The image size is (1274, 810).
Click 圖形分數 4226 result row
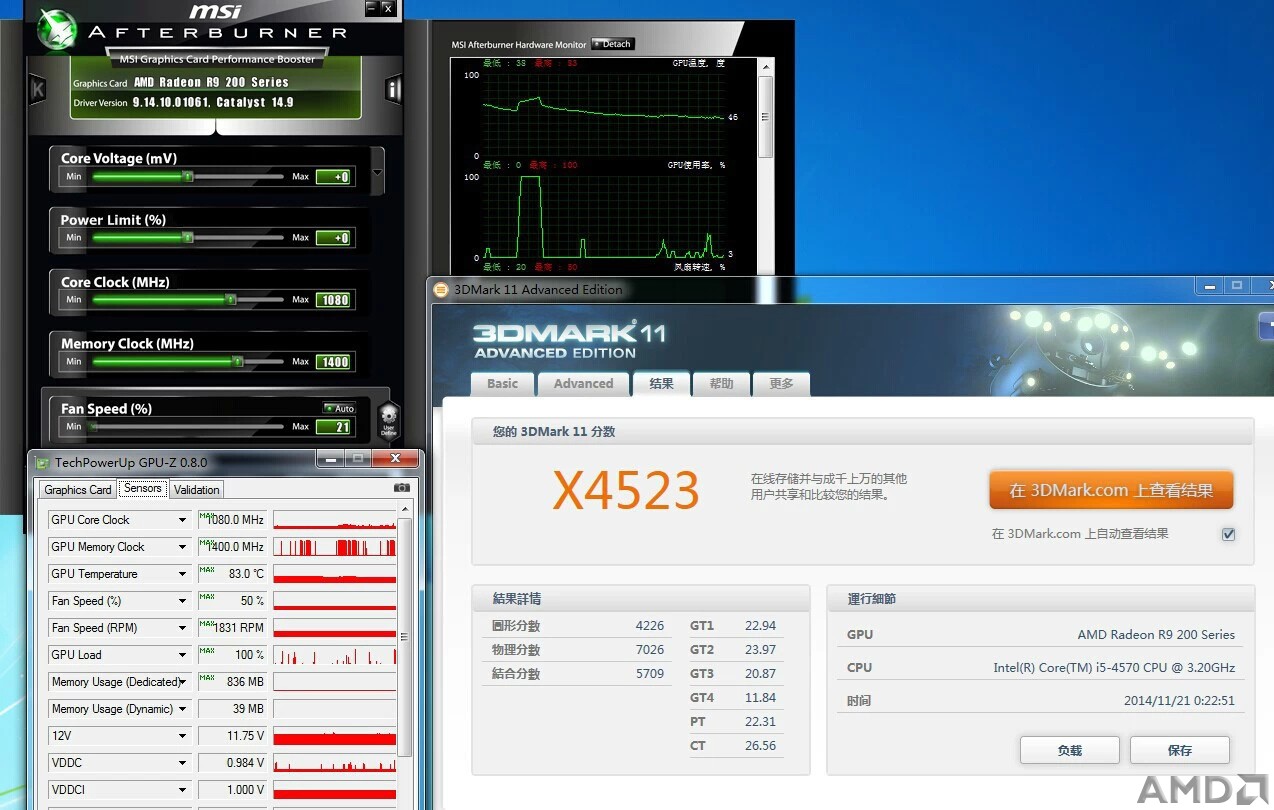578,626
